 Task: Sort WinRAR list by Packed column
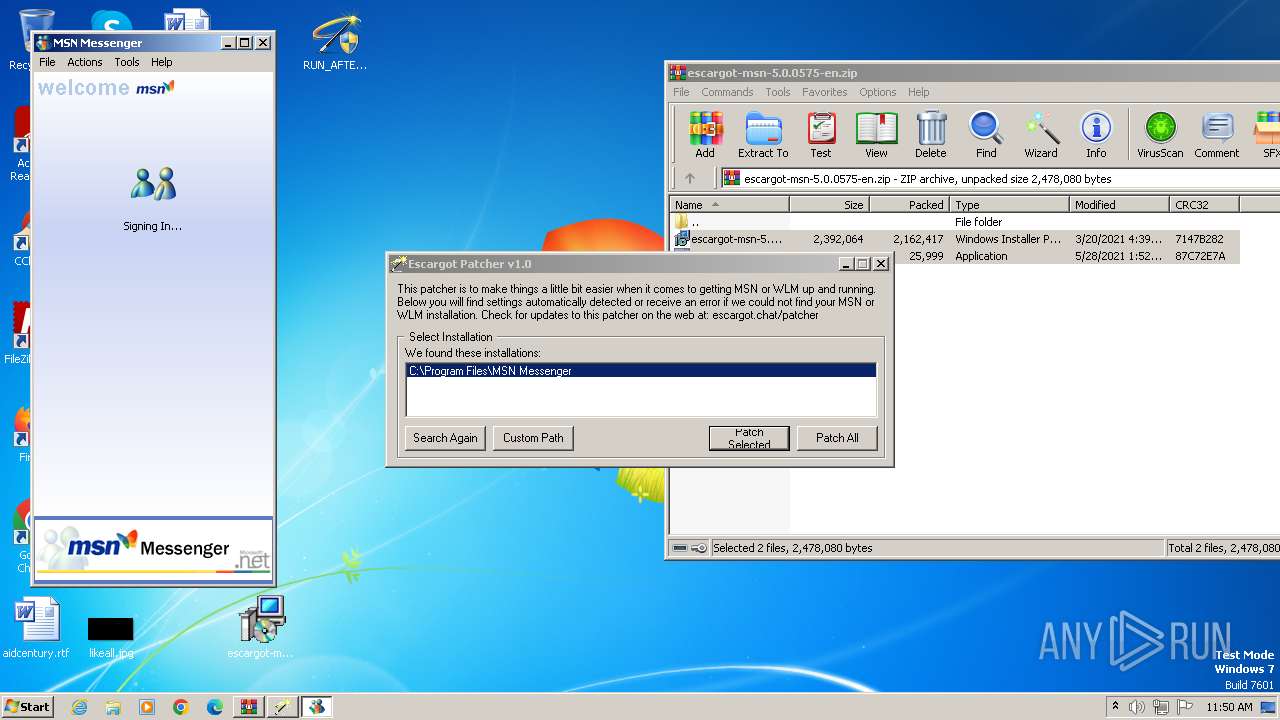[x=909, y=205]
